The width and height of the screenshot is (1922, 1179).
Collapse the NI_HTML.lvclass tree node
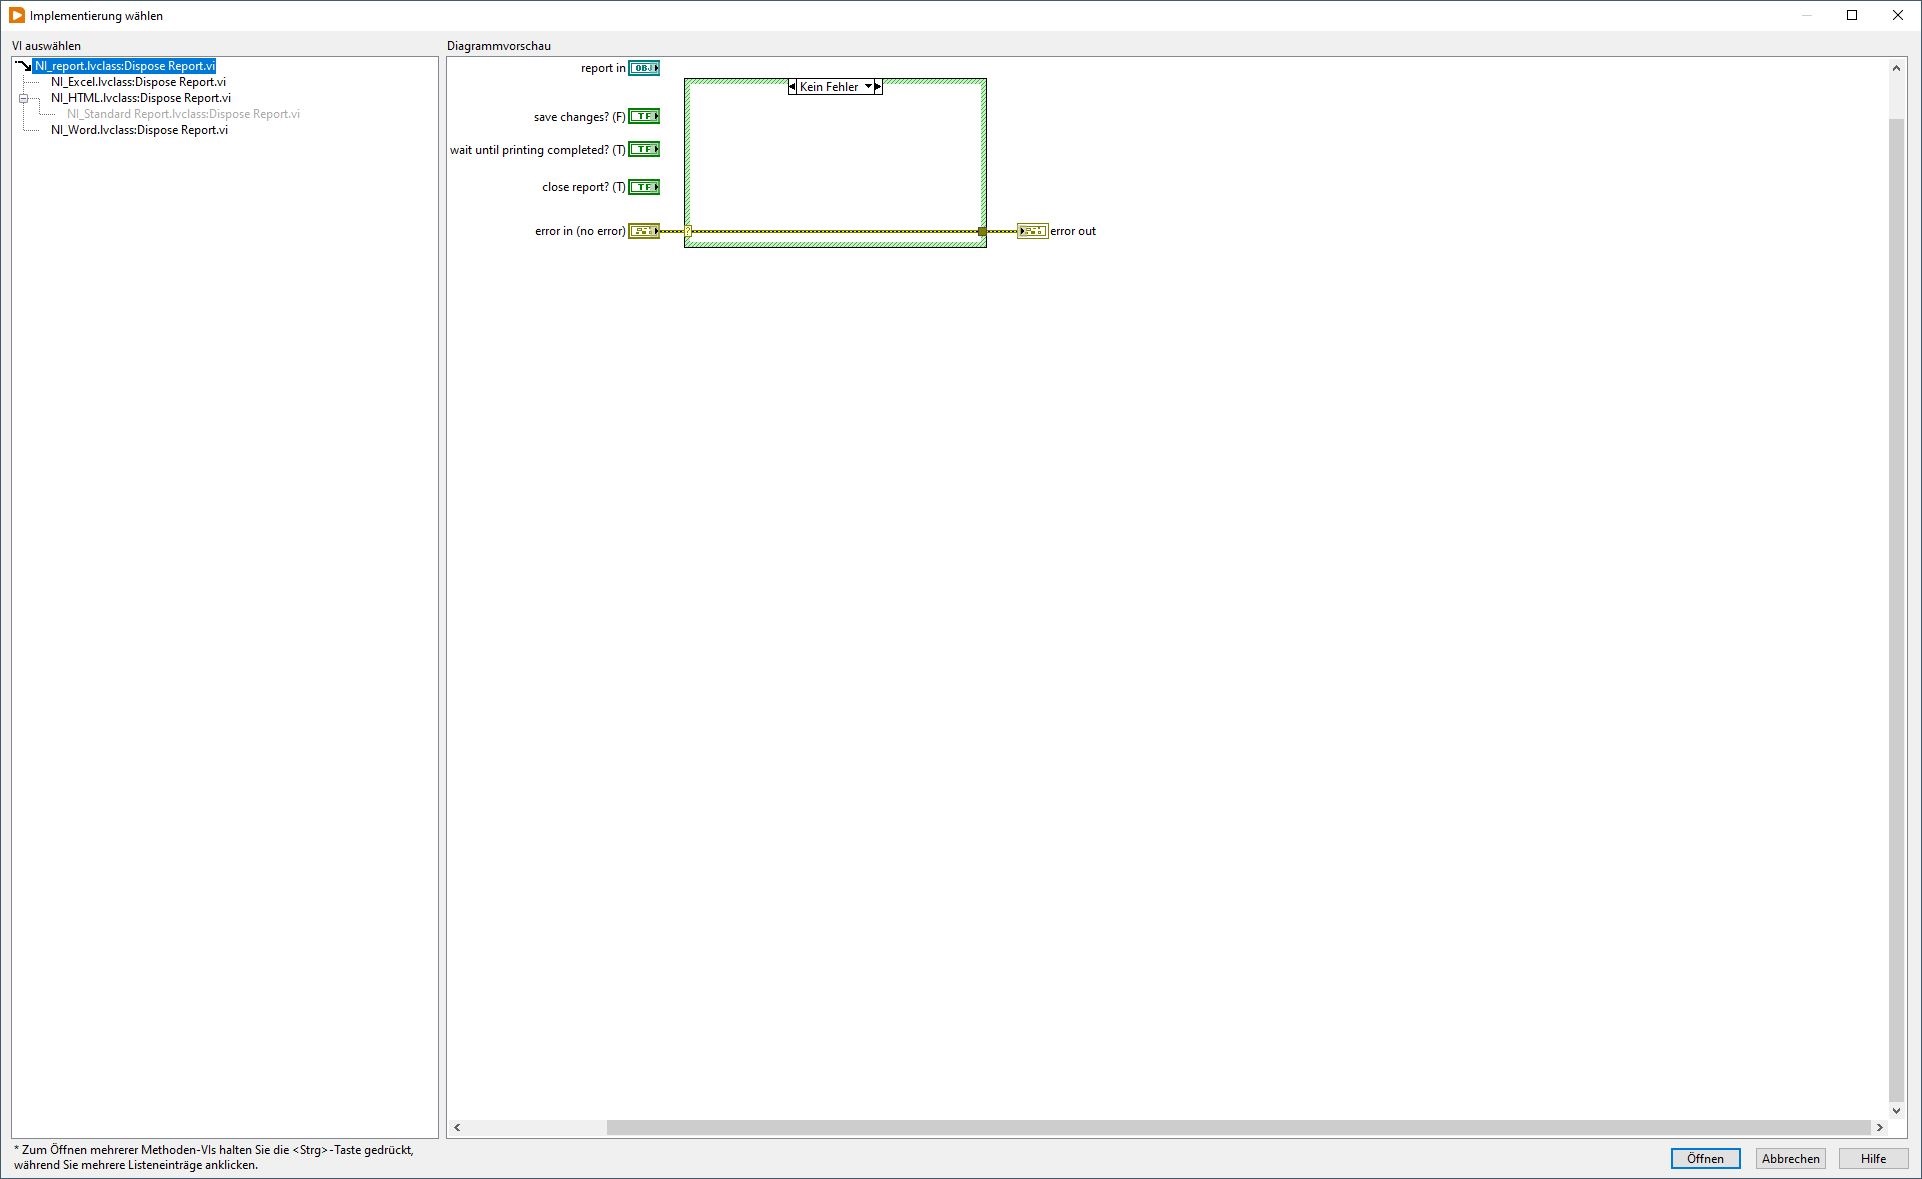23,98
